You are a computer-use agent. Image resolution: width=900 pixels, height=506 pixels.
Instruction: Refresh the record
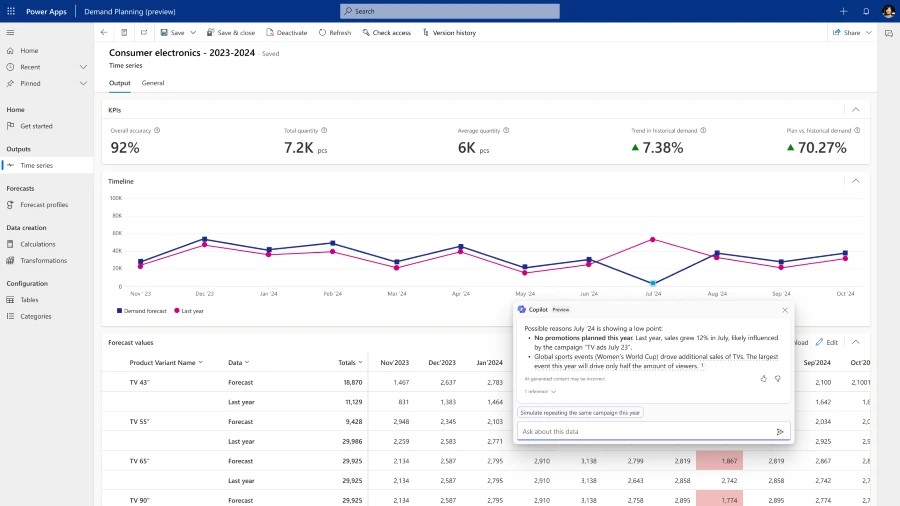pos(335,33)
